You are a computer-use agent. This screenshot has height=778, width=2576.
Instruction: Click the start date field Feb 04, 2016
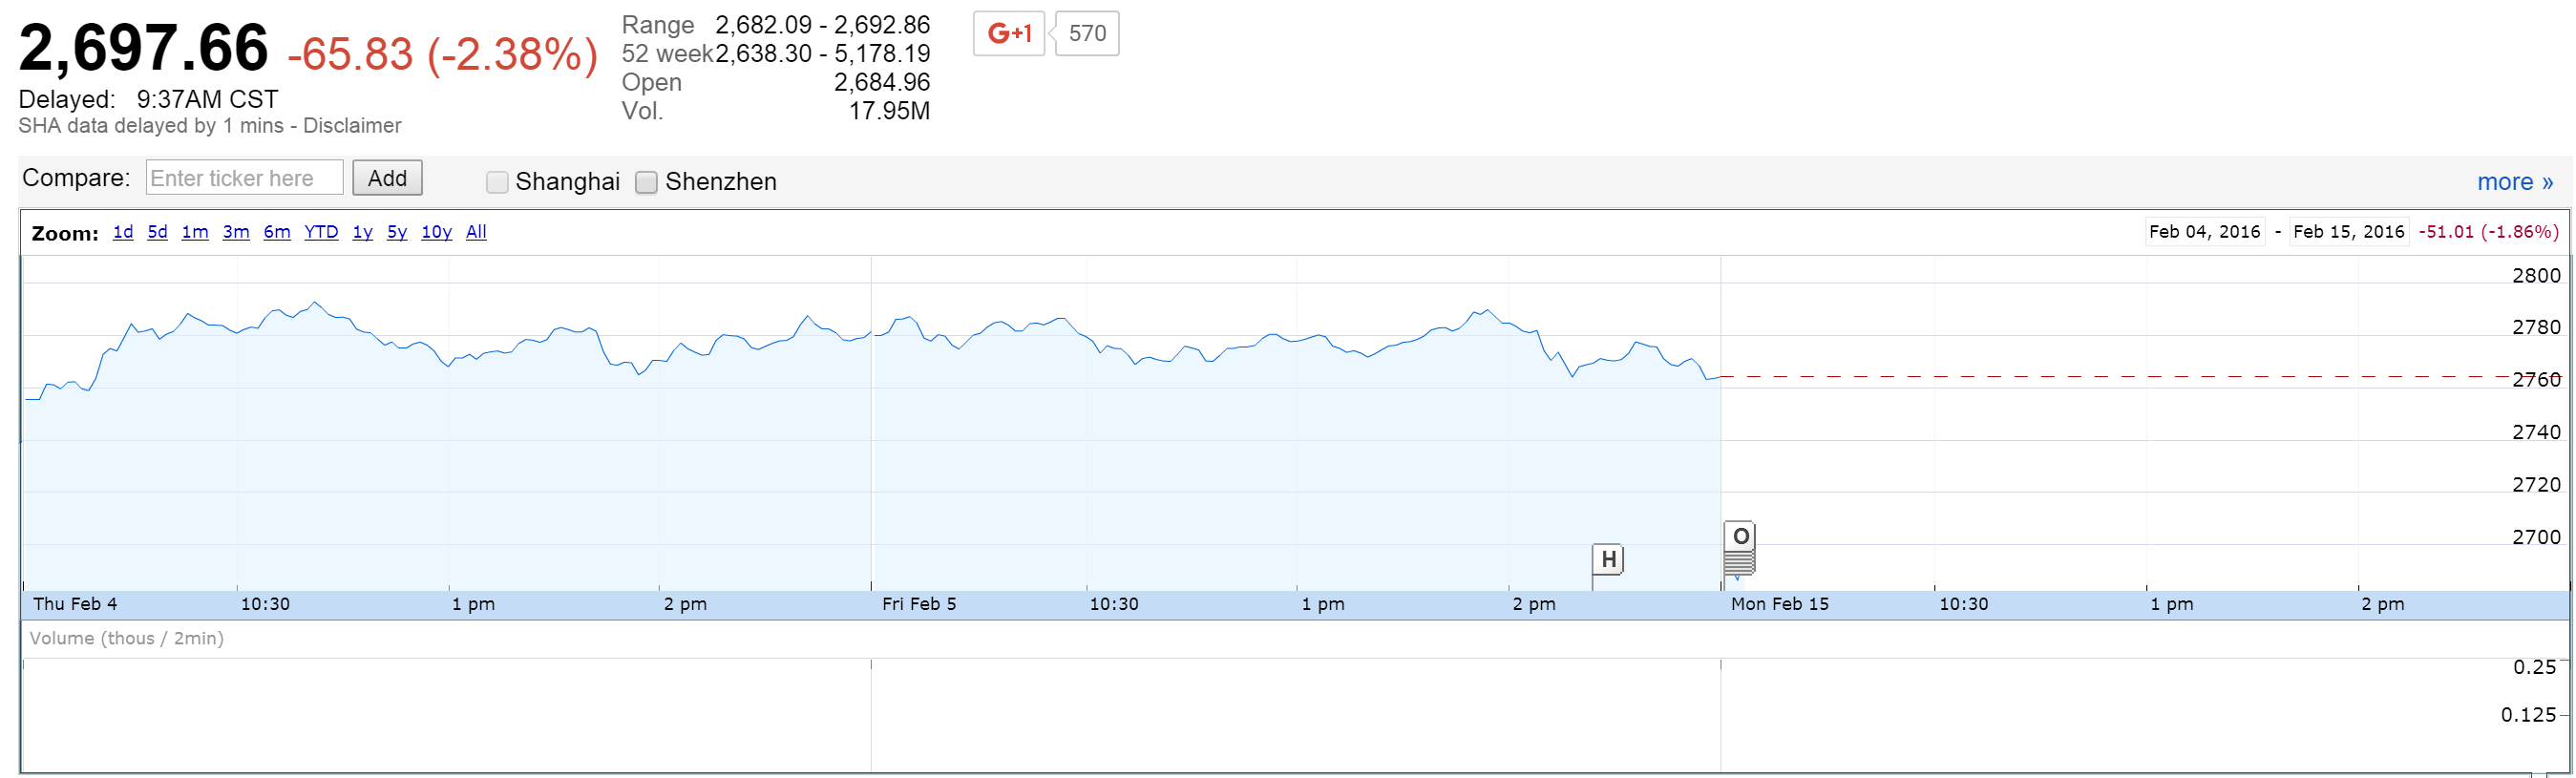(2204, 232)
